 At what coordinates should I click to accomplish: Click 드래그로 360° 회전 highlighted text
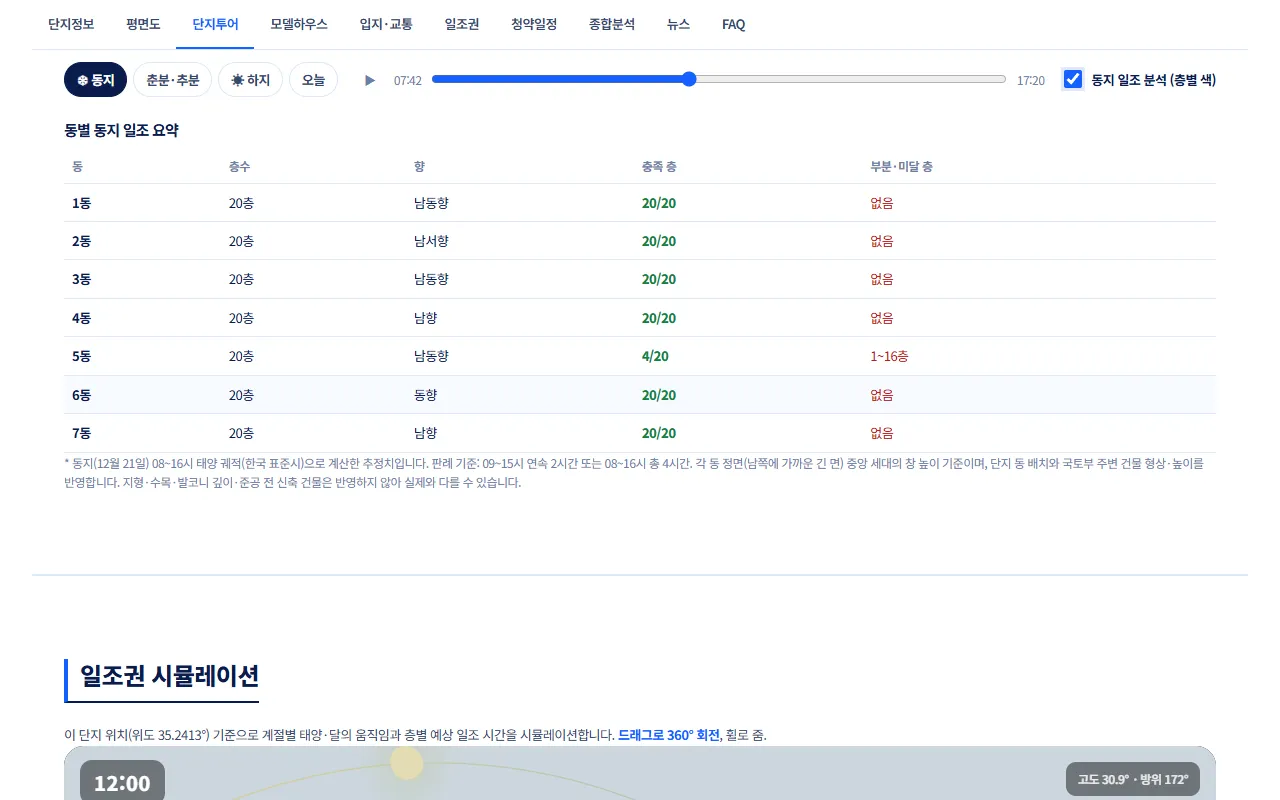click(x=669, y=735)
